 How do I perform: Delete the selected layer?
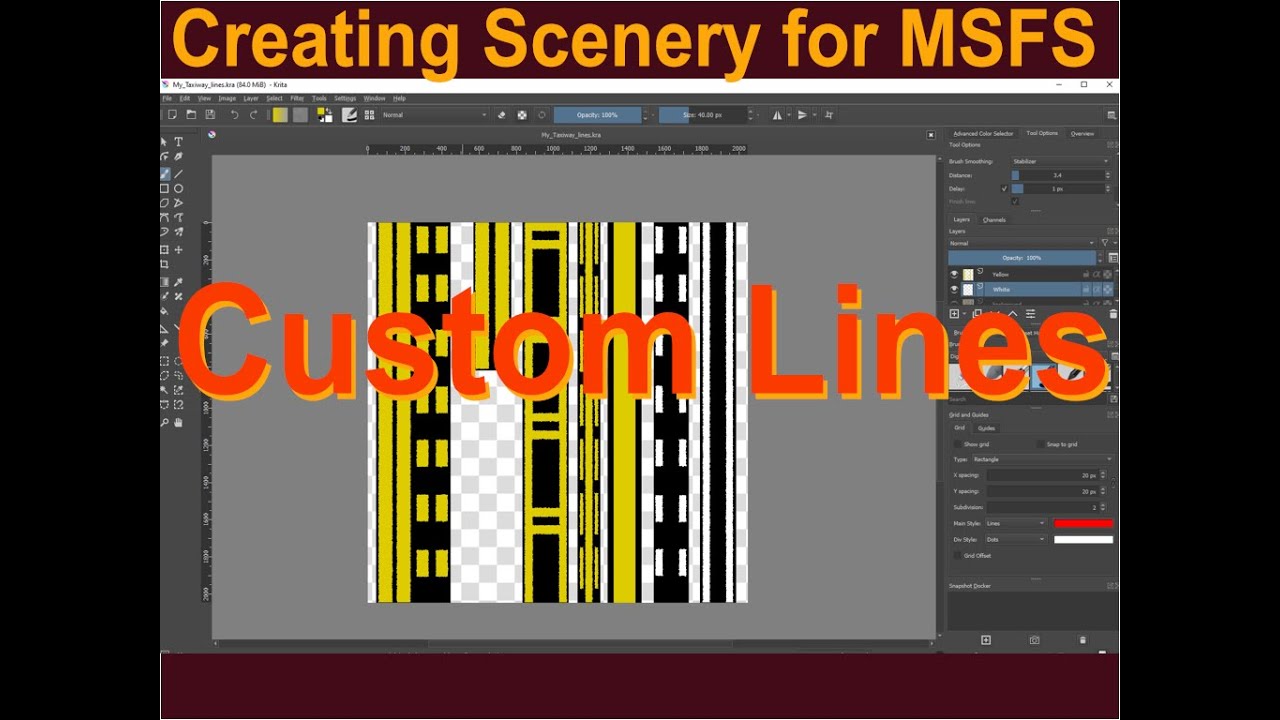[x=1113, y=314]
